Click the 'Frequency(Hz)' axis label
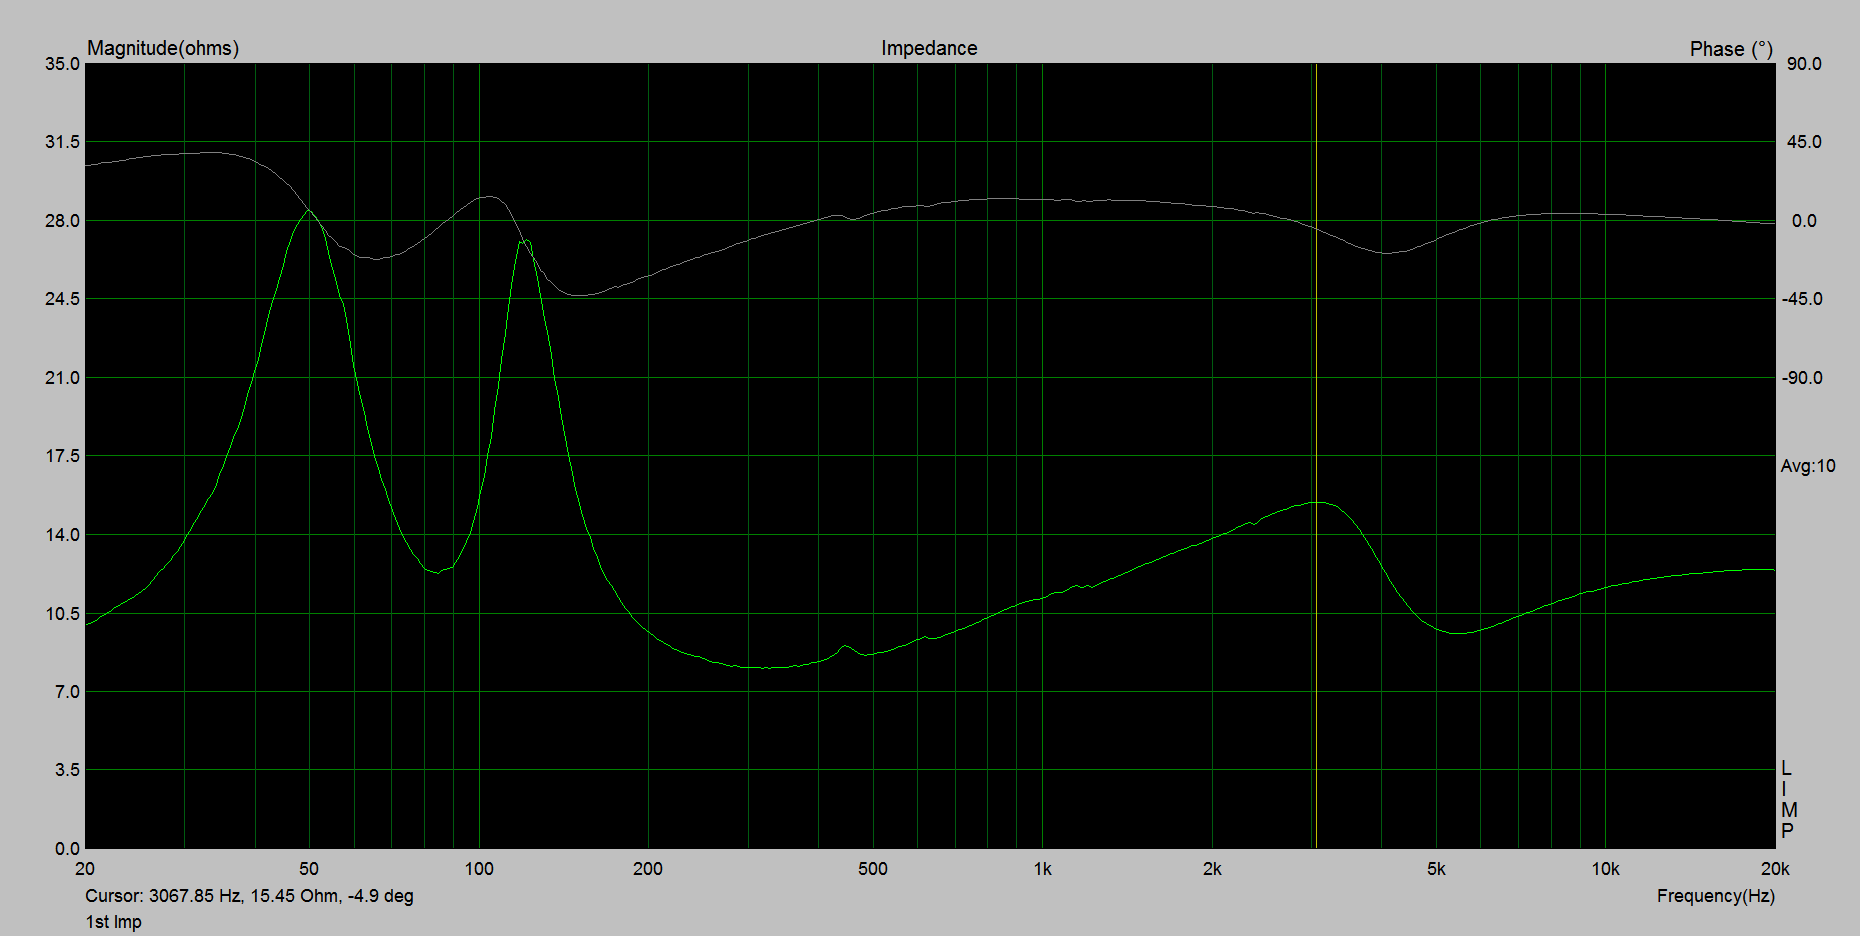The width and height of the screenshot is (1860, 936). point(1716,896)
